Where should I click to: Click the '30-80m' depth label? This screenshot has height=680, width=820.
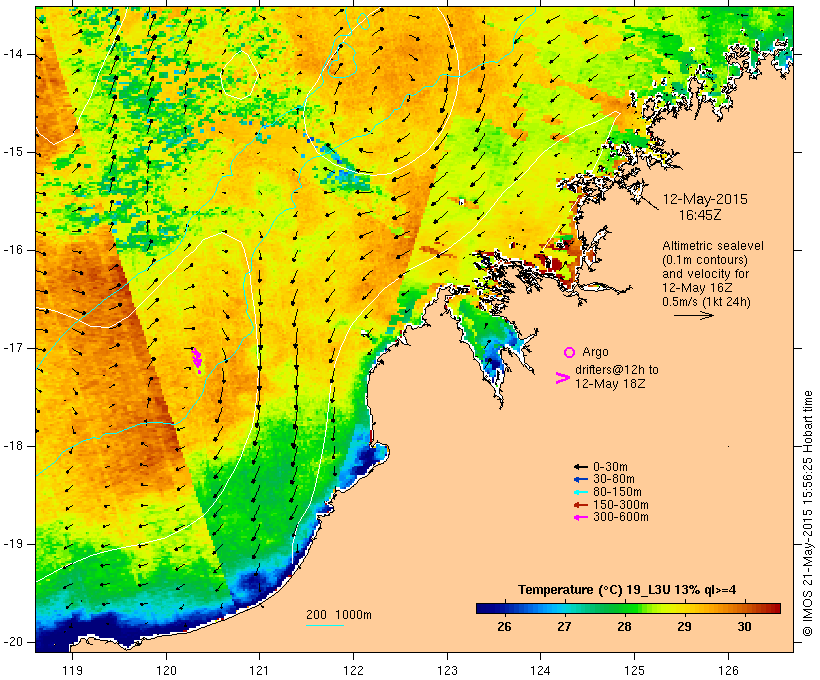coord(614,479)
